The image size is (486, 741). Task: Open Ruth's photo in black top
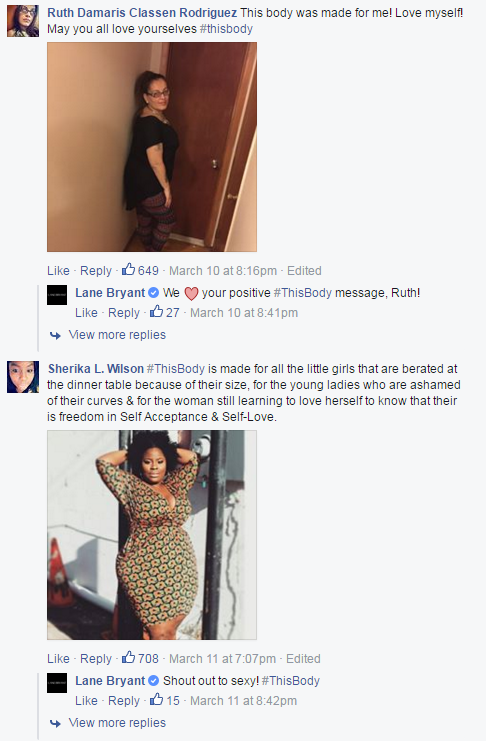point(152,147)
